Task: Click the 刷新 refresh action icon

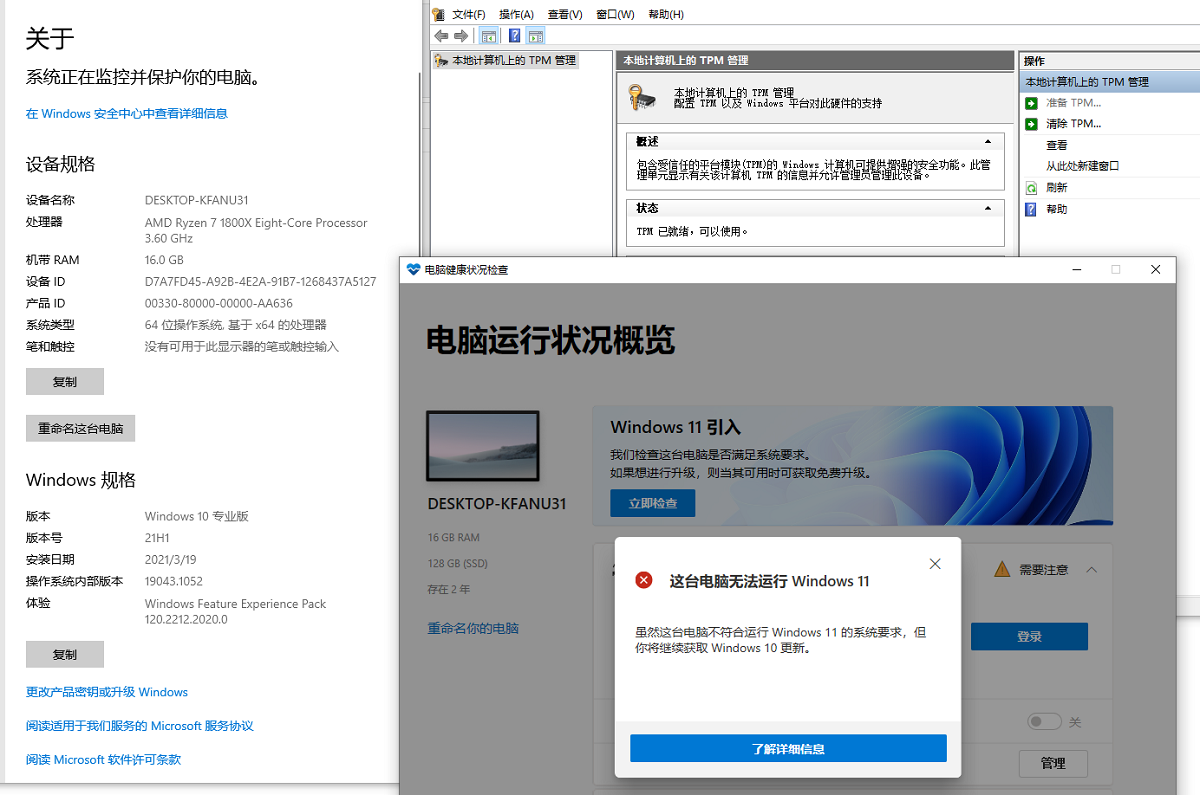Action: click(x=1031, y=188)
